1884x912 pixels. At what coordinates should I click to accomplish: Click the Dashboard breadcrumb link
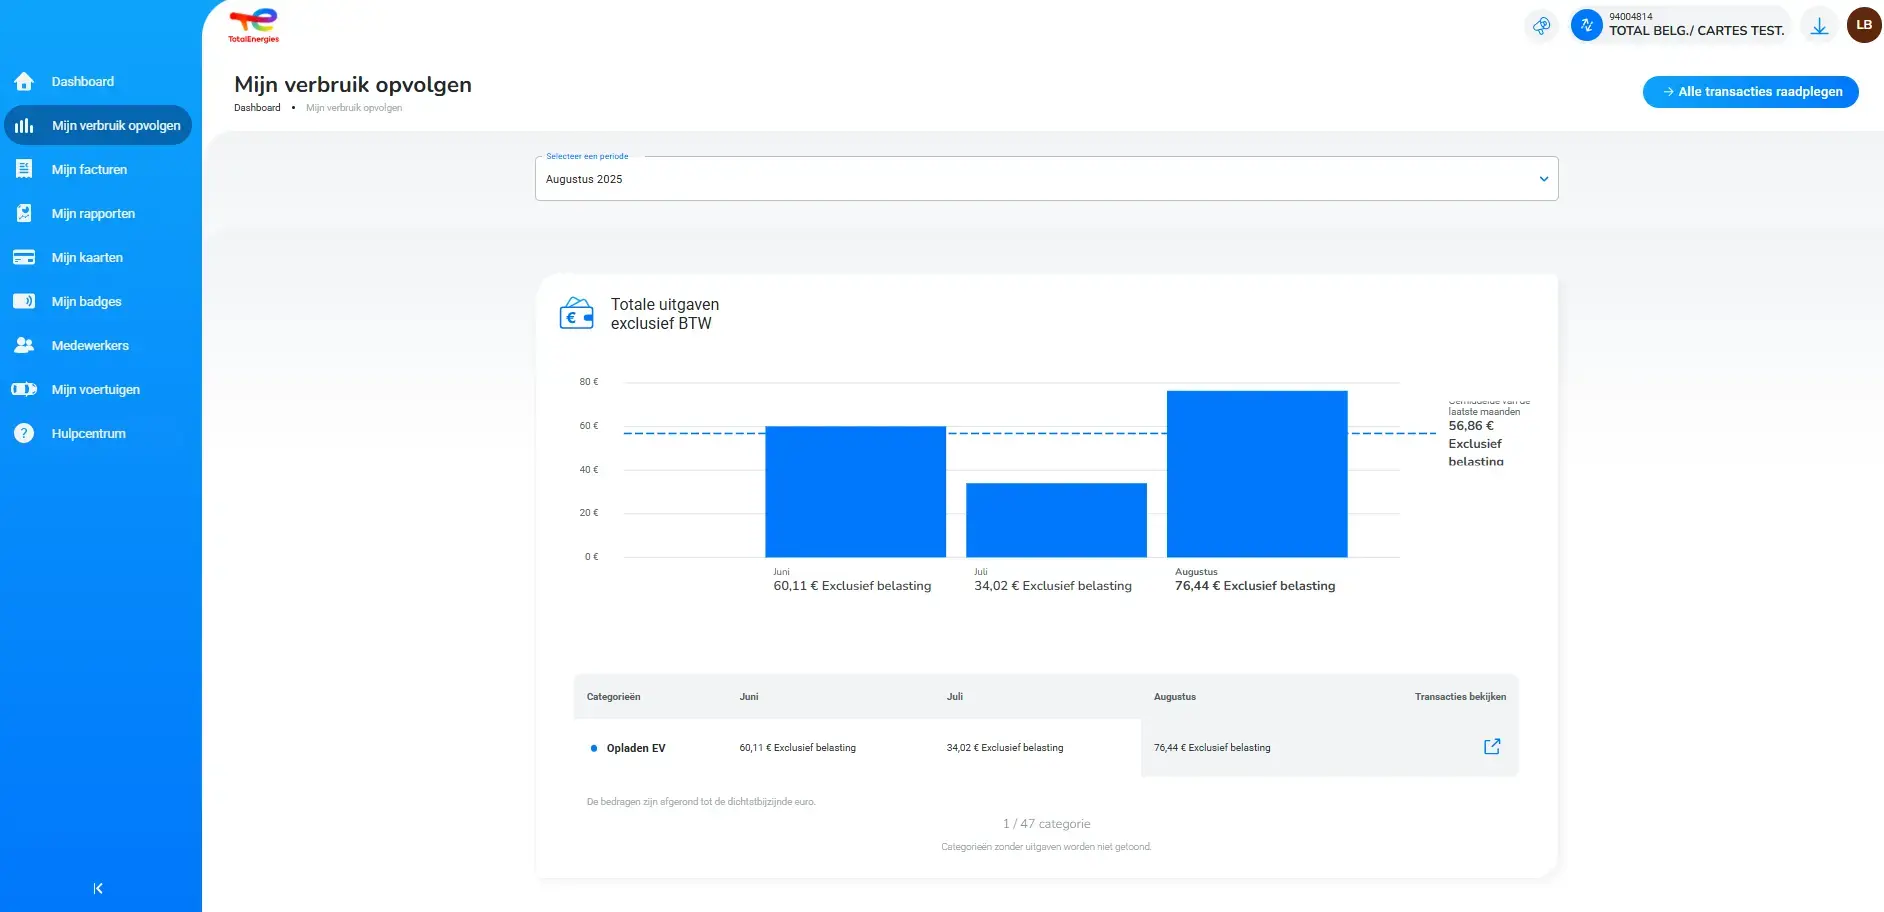click(x=257, y=107)
